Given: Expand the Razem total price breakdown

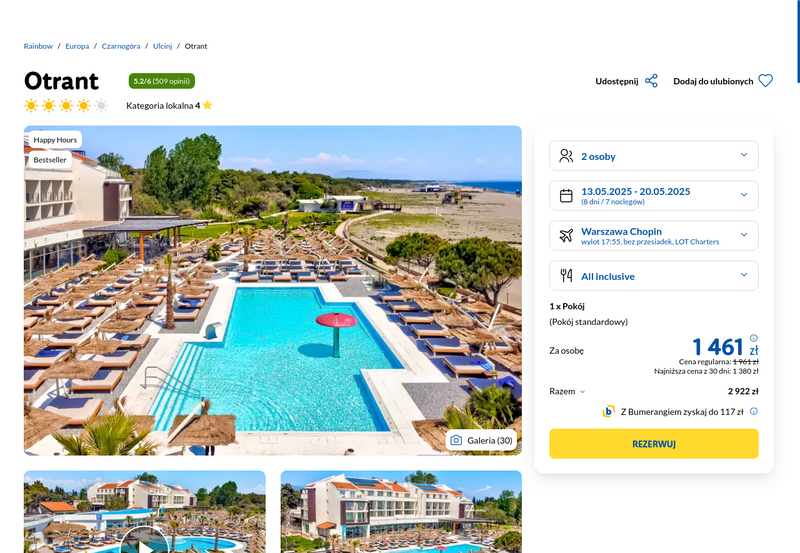Looking at the screenshot, I should [567, 391].
